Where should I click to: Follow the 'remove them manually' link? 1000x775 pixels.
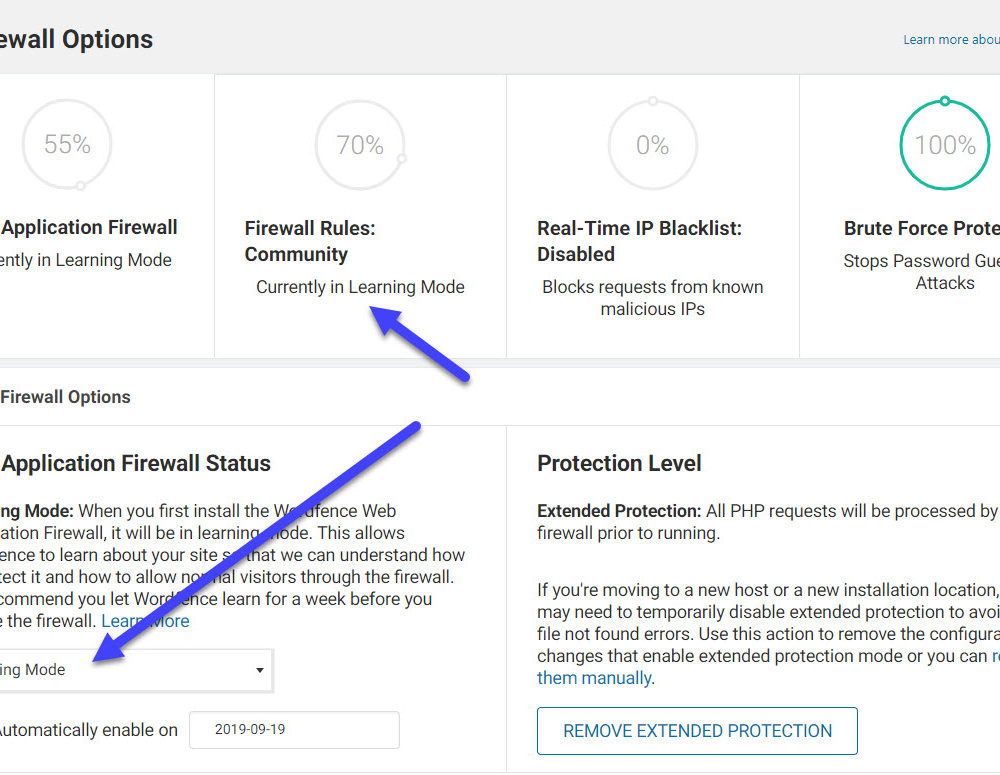[x=594, y=678]
